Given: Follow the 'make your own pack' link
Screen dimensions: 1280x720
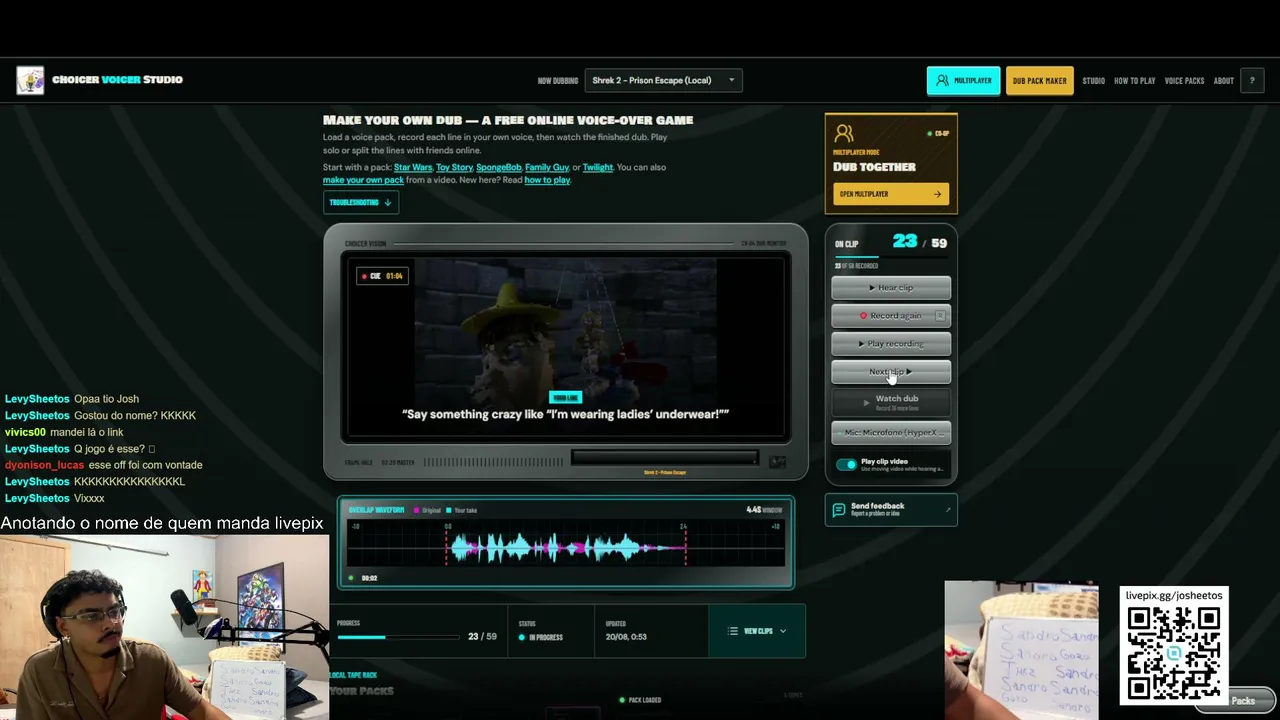Looking at the screenshot, I should coord(363,180).
